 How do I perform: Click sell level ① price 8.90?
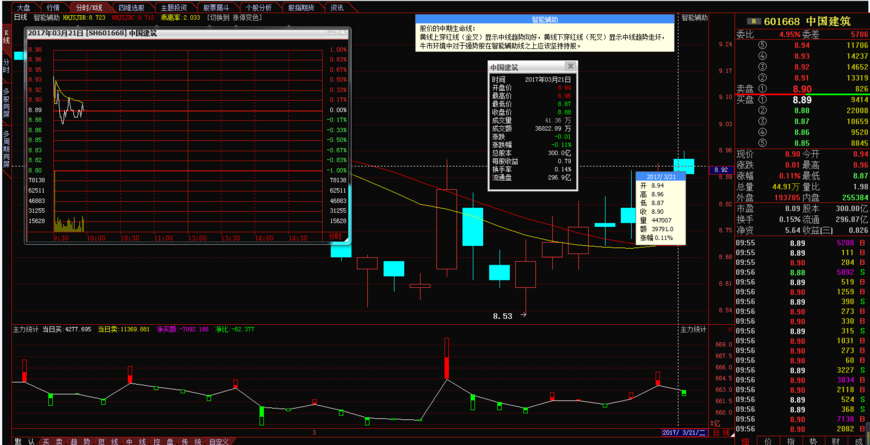click(x=802, y=89)
